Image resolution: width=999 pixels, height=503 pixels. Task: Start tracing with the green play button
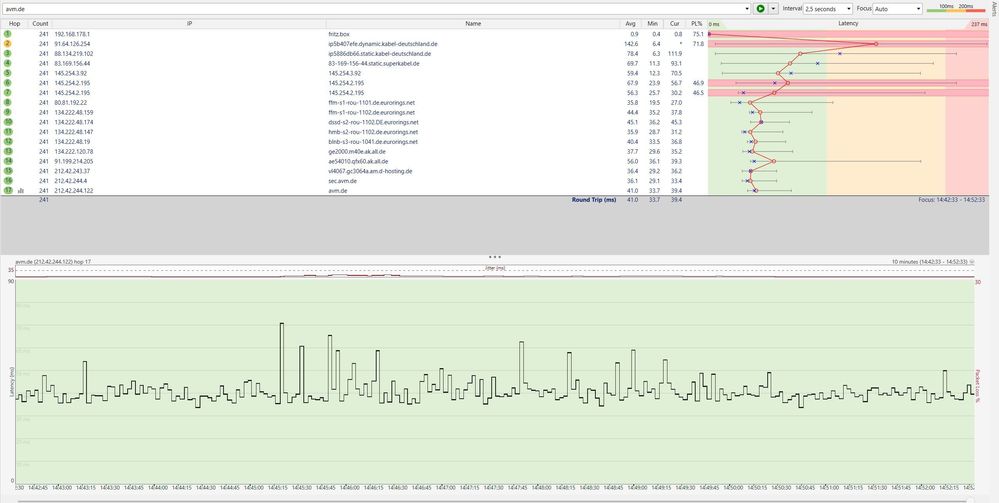[760, 9]
